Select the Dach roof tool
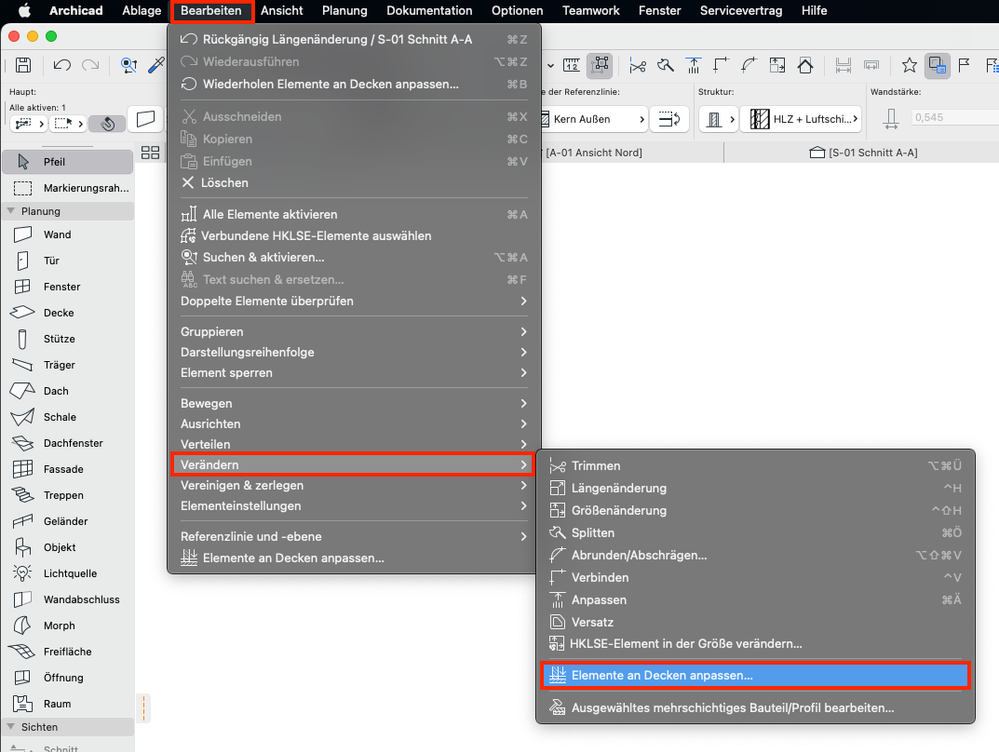Image resolution: width=999 pixels, height=752 pixels. pos(68,391)
